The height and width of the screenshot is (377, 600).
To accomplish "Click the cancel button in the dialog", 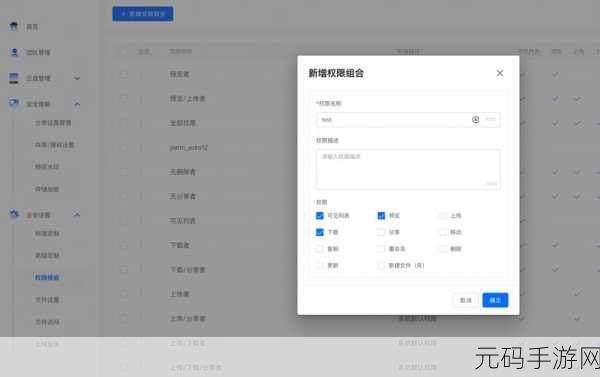I will (466, 300).
